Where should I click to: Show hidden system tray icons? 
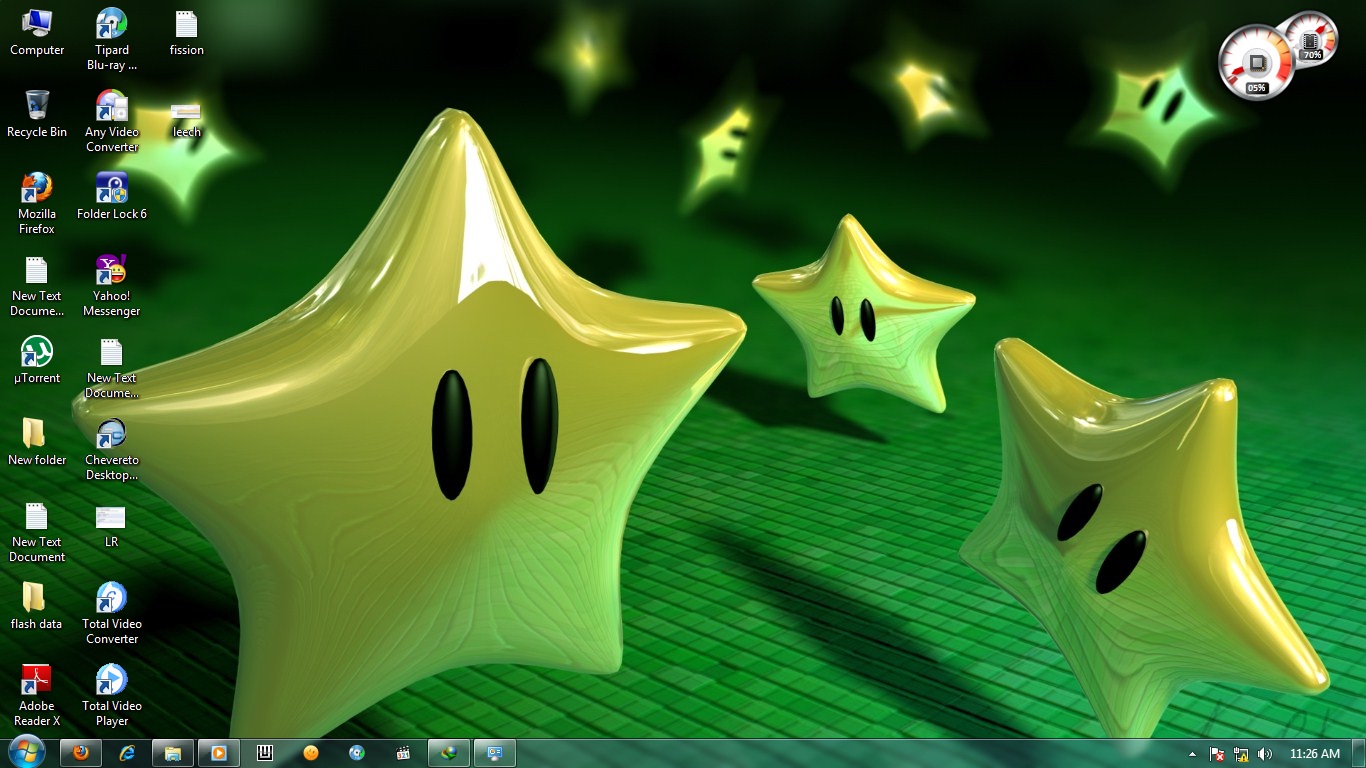point(1192,754)
